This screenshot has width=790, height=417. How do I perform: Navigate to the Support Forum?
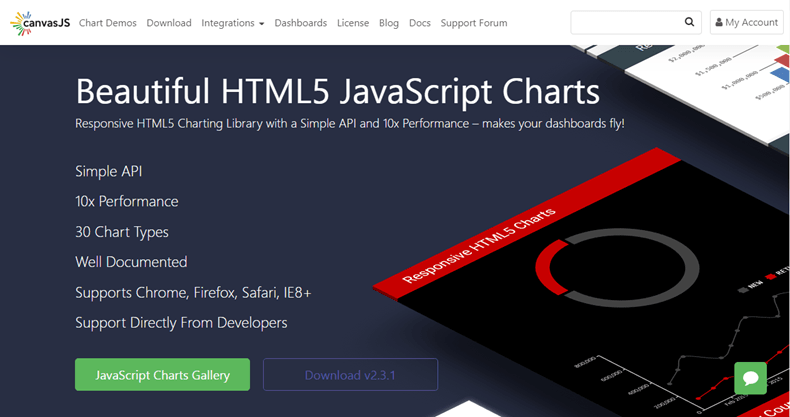(473, 23)
